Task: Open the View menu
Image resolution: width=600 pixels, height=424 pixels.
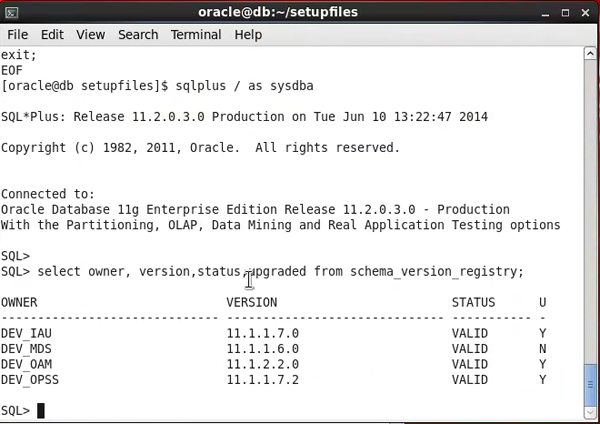Action: coord(90,35)
